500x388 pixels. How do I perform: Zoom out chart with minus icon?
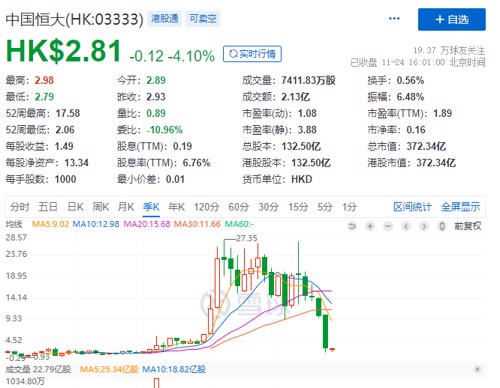pyautogui.click(x=388, y=226)
